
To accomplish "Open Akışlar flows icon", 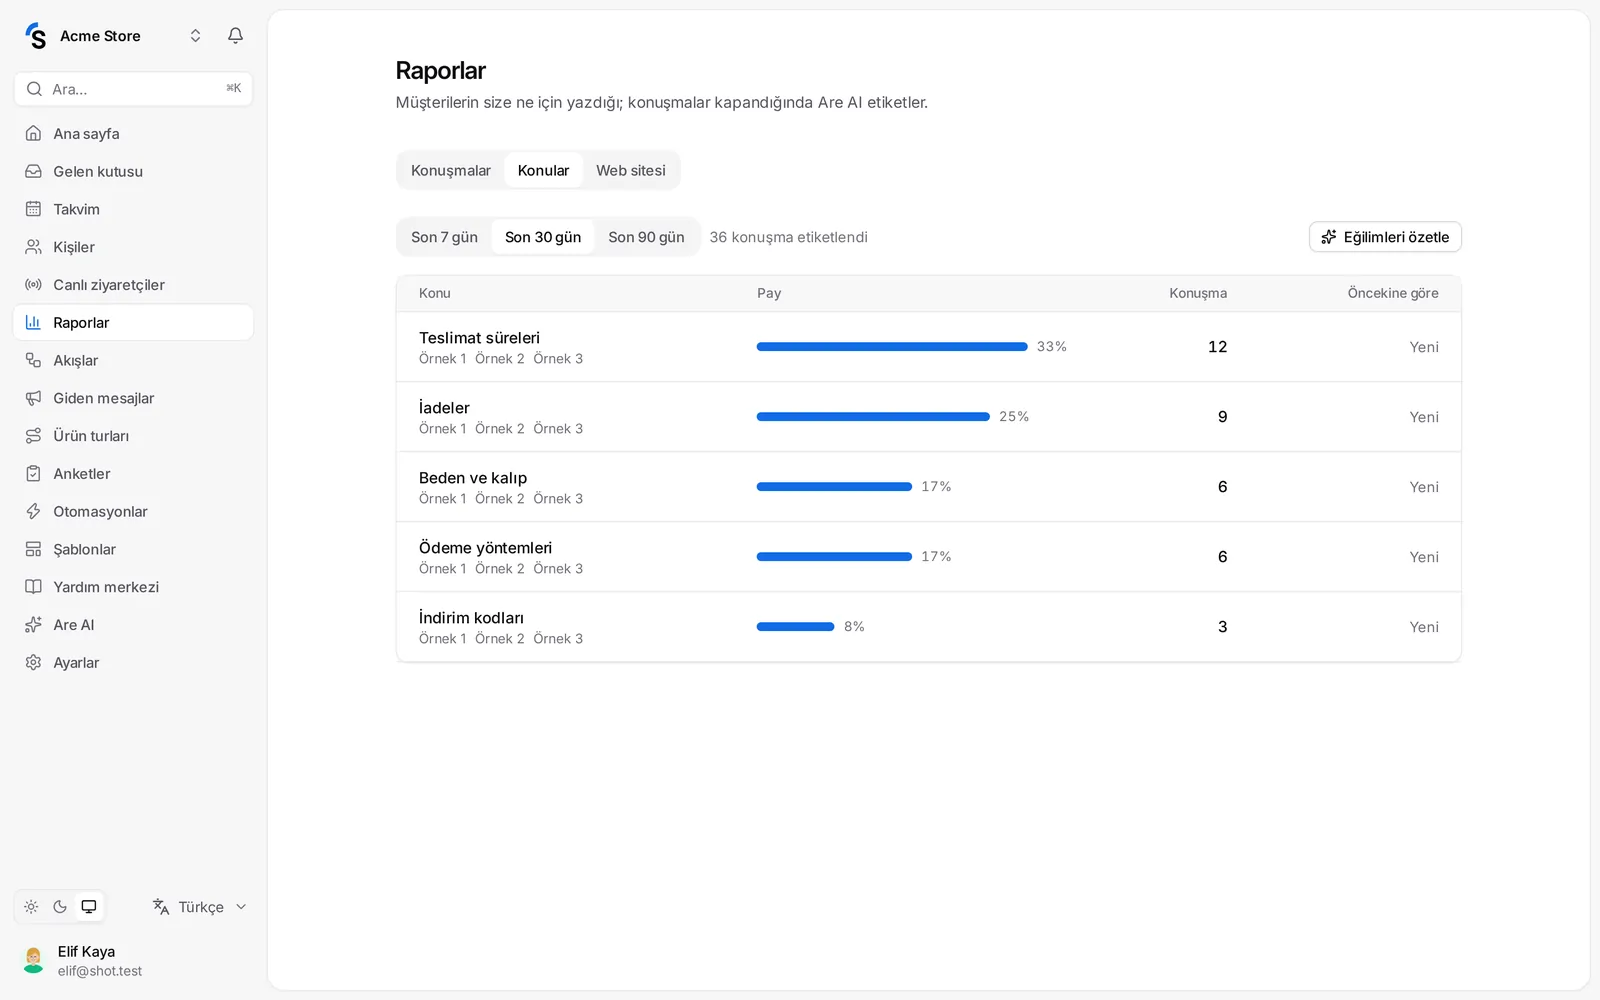I will [x=33, y=360].
